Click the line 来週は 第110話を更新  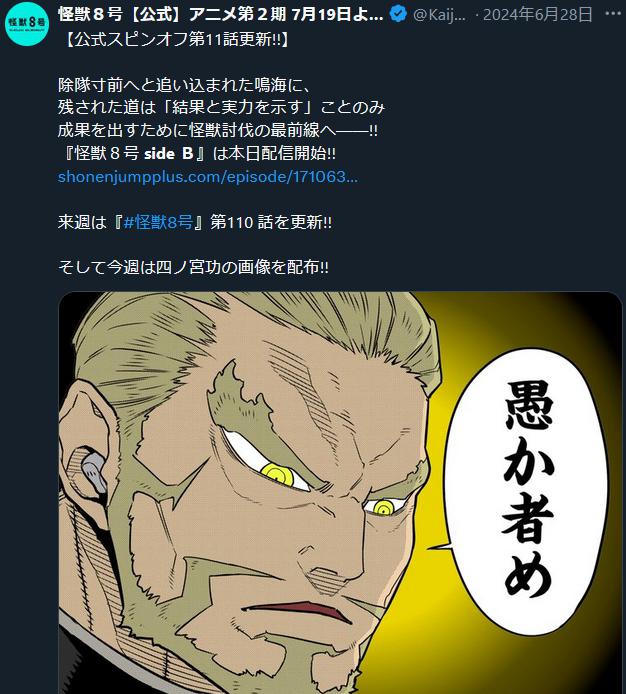(195, 222)
